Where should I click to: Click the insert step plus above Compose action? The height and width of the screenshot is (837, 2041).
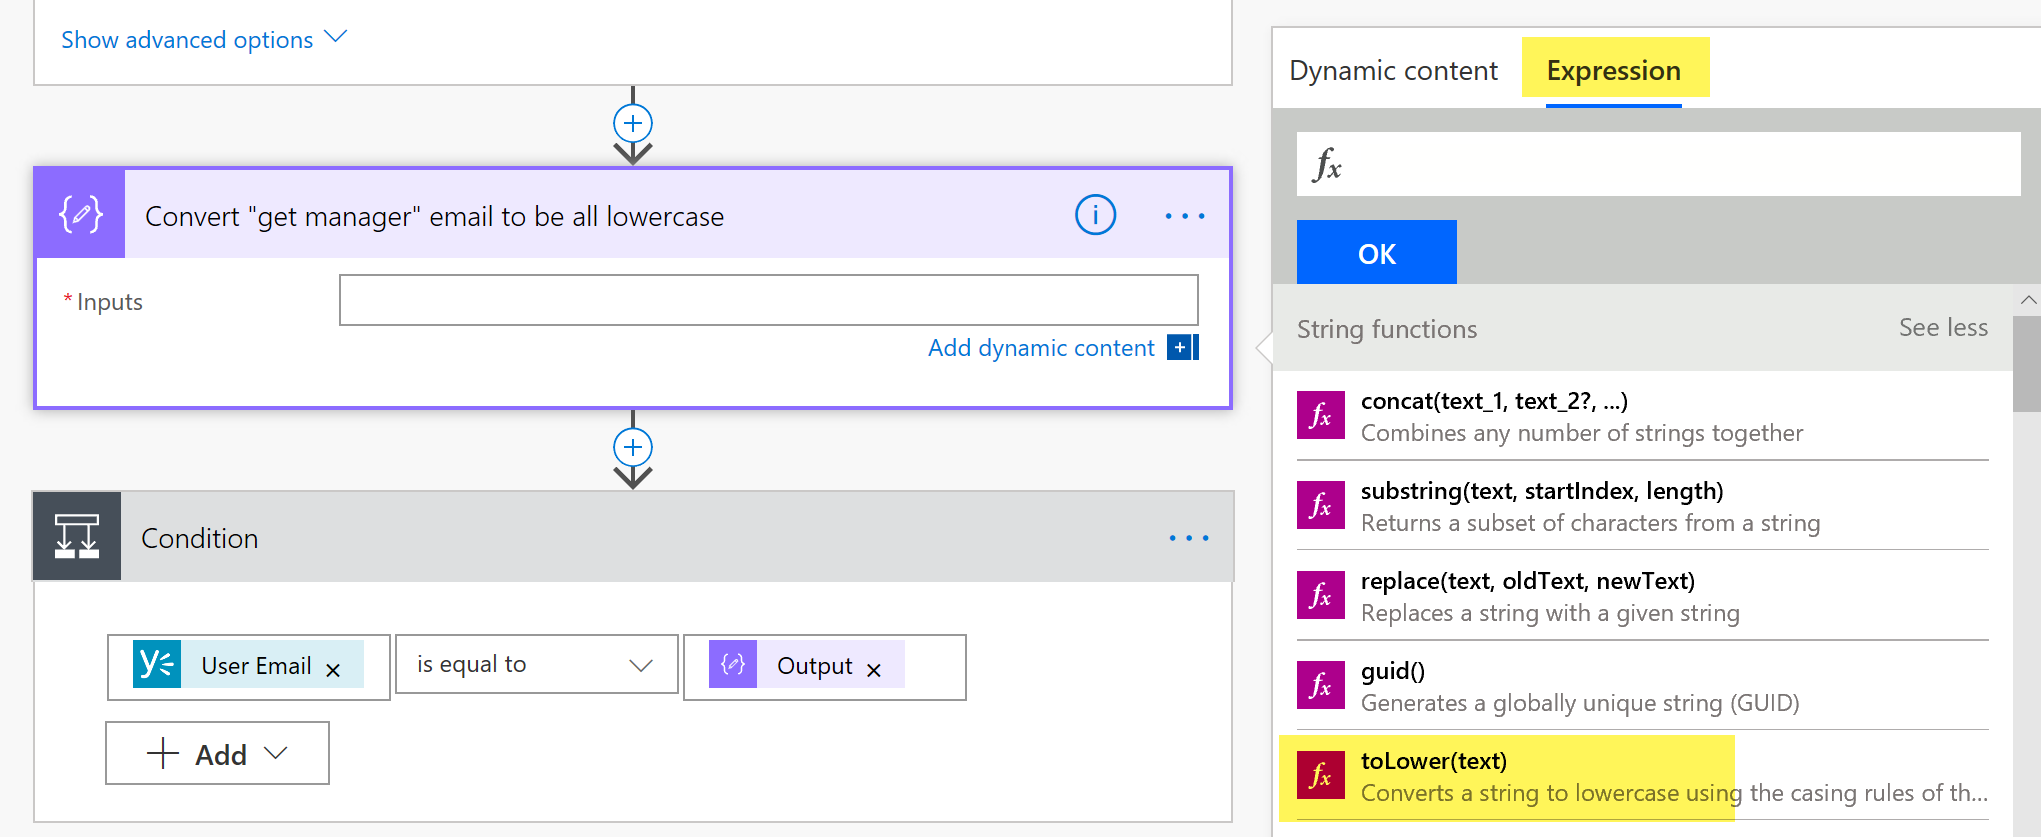tap(633, 123)
